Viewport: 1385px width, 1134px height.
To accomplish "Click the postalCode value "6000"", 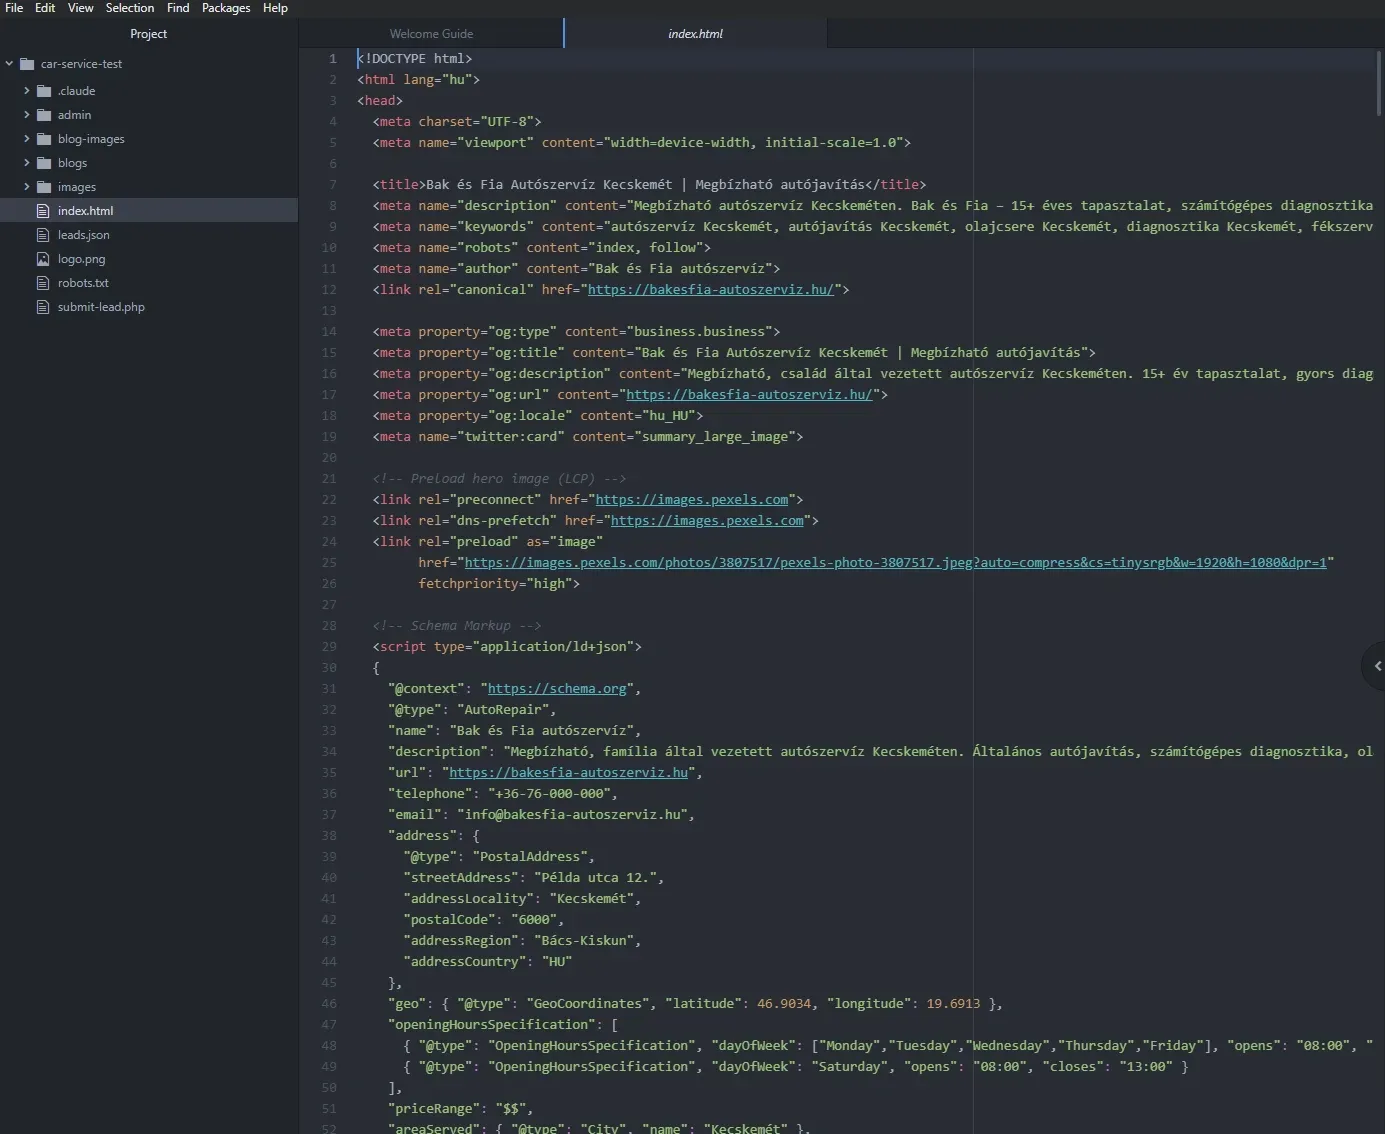I will [534, 920].
